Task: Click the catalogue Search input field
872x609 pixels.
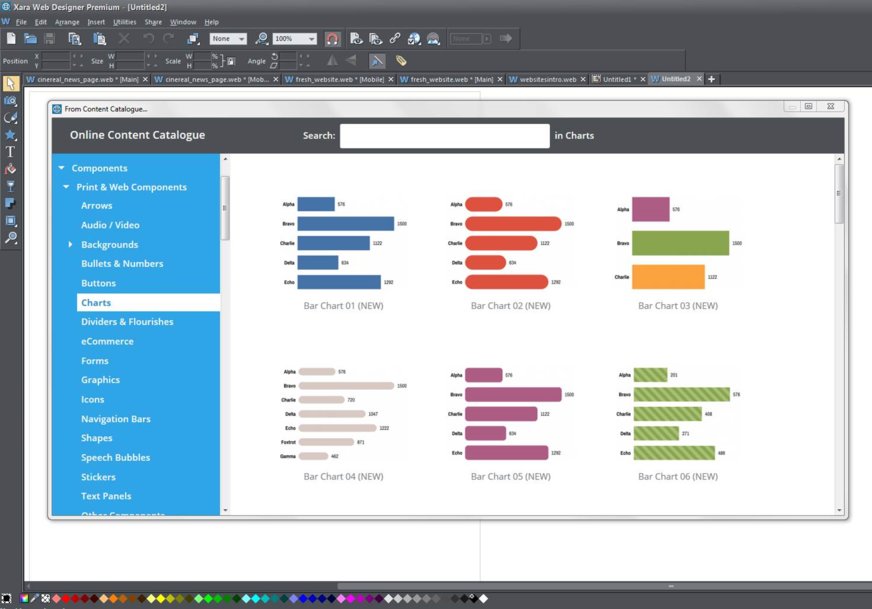Action: coord(444,136)
